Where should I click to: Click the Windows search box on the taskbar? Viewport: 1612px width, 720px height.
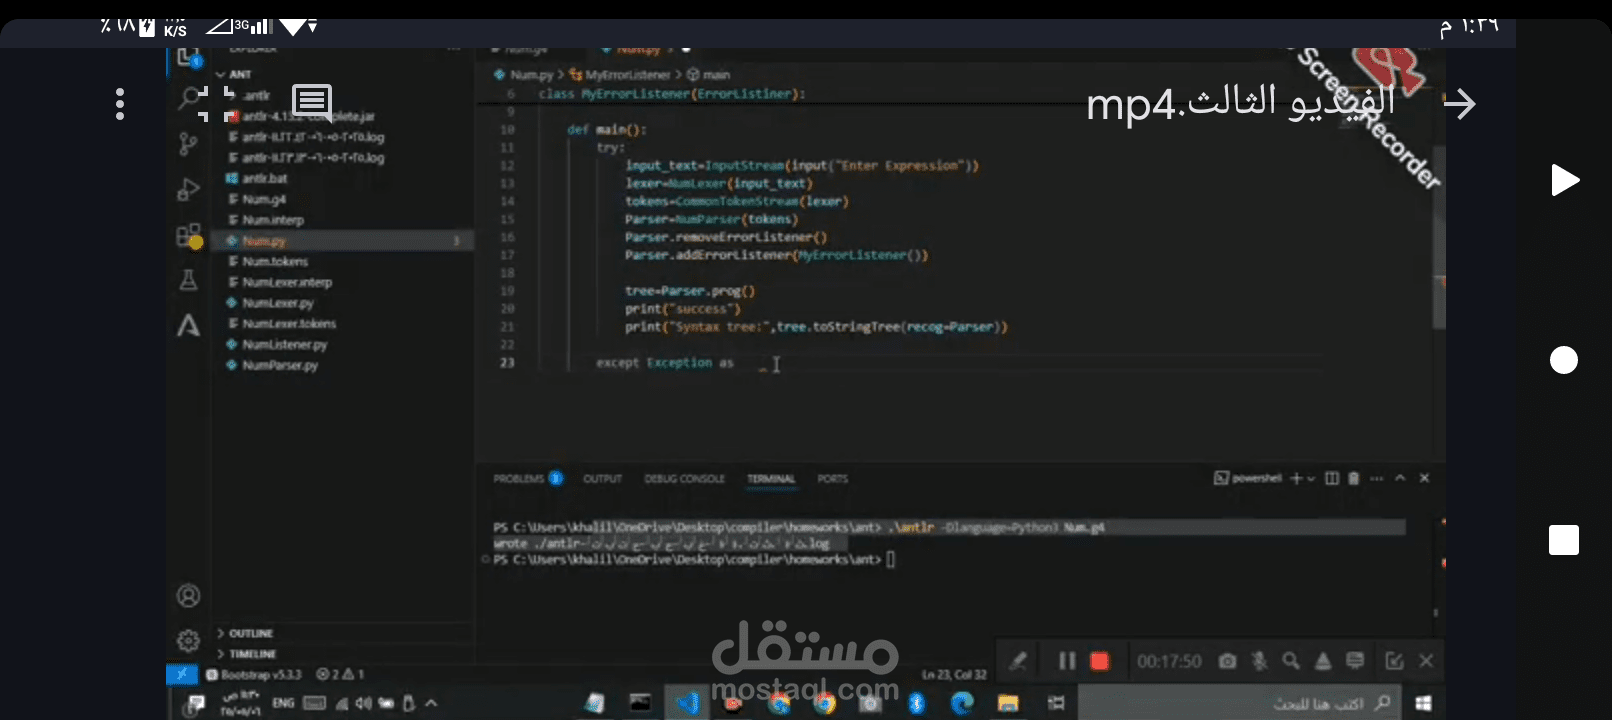click(1240, 703)
